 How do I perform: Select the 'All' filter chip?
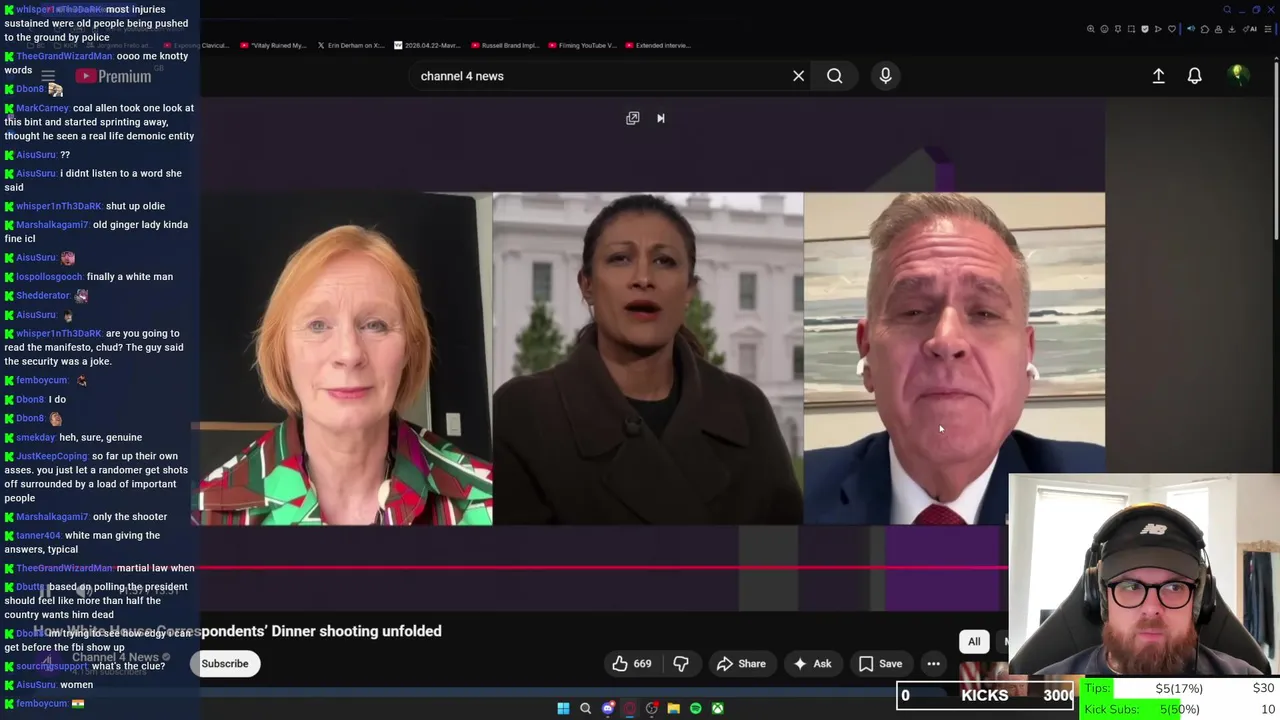(974, 642)
